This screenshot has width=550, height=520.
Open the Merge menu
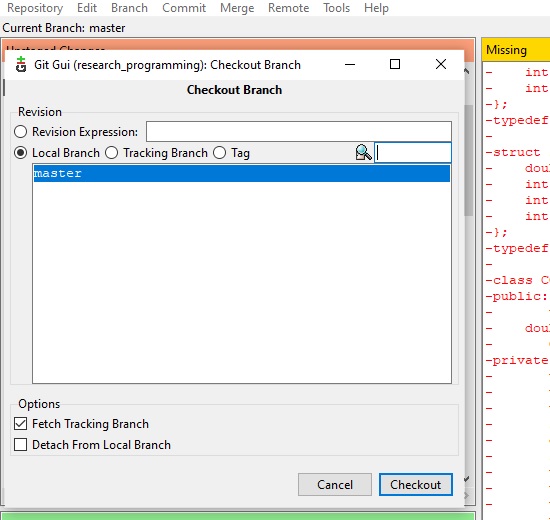237,8
